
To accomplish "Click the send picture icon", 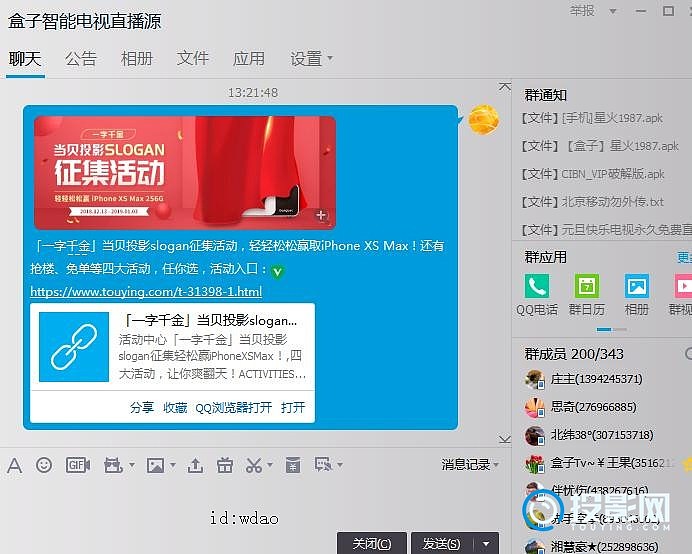I will click(x=155, y=465).
